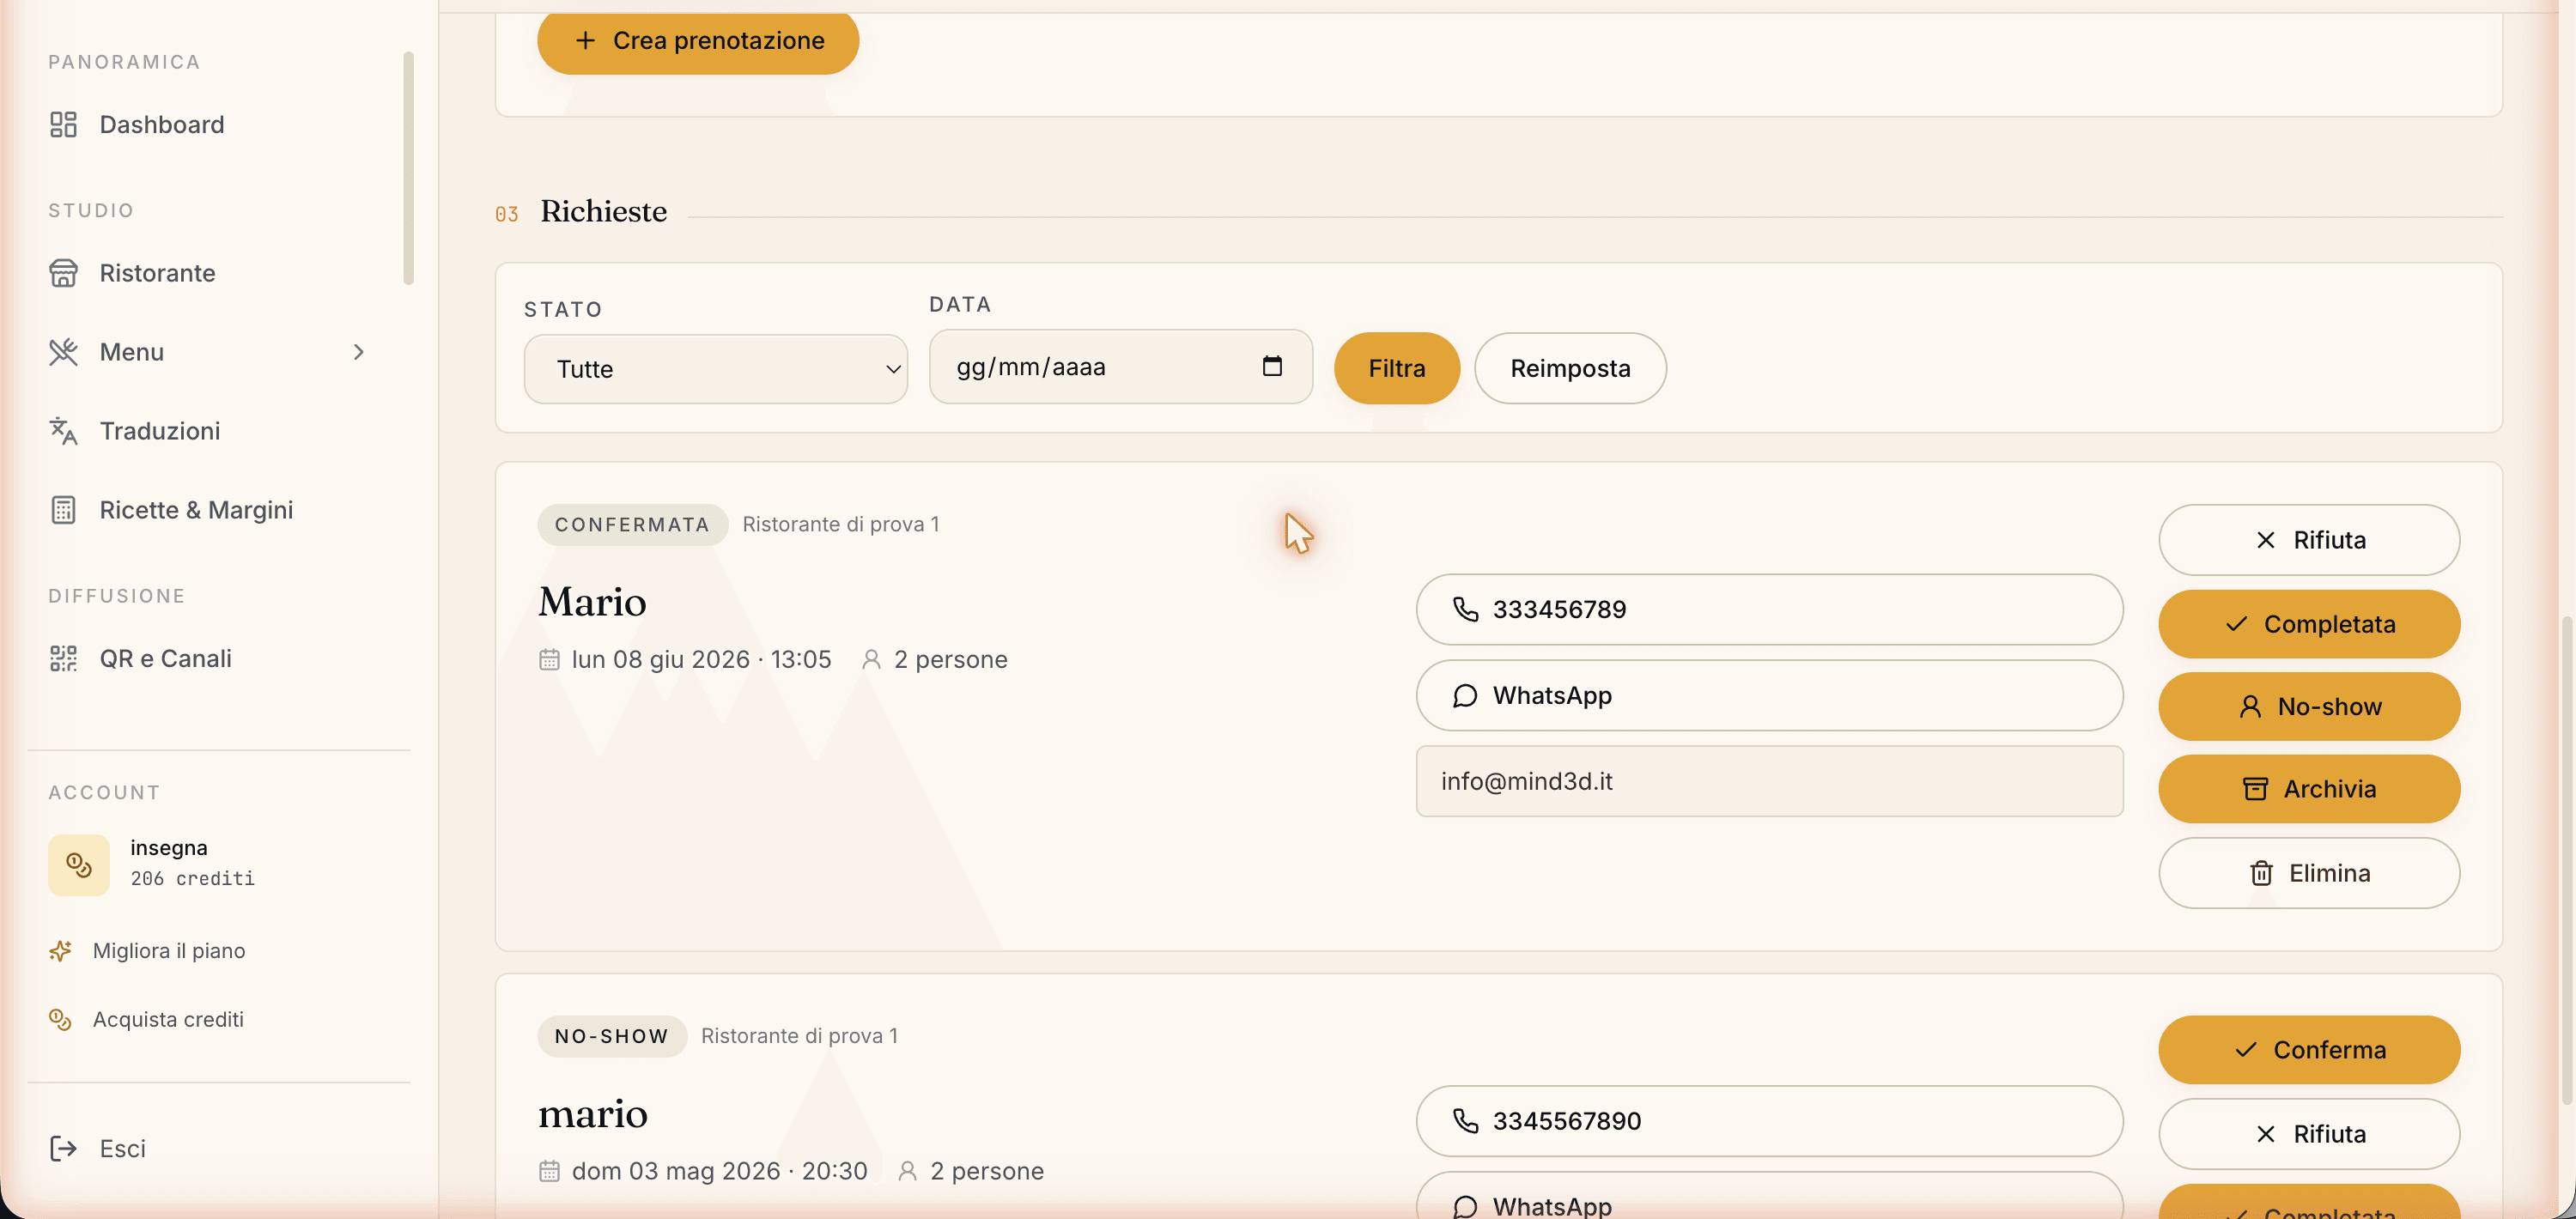Click Acquista crediti link
2576x1219 pixels.
point(168,1019)
